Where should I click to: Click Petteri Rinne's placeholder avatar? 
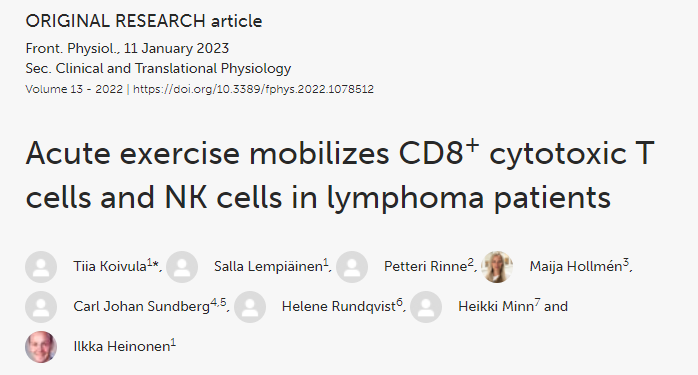click(x=352, y=267)
